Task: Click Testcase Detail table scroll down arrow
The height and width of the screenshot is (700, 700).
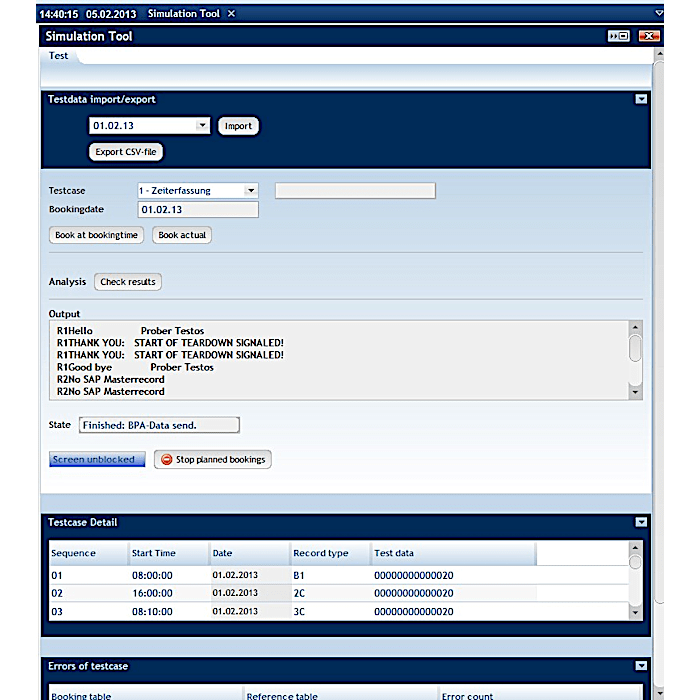Action: pyautogui.click(x=635, y=613)
